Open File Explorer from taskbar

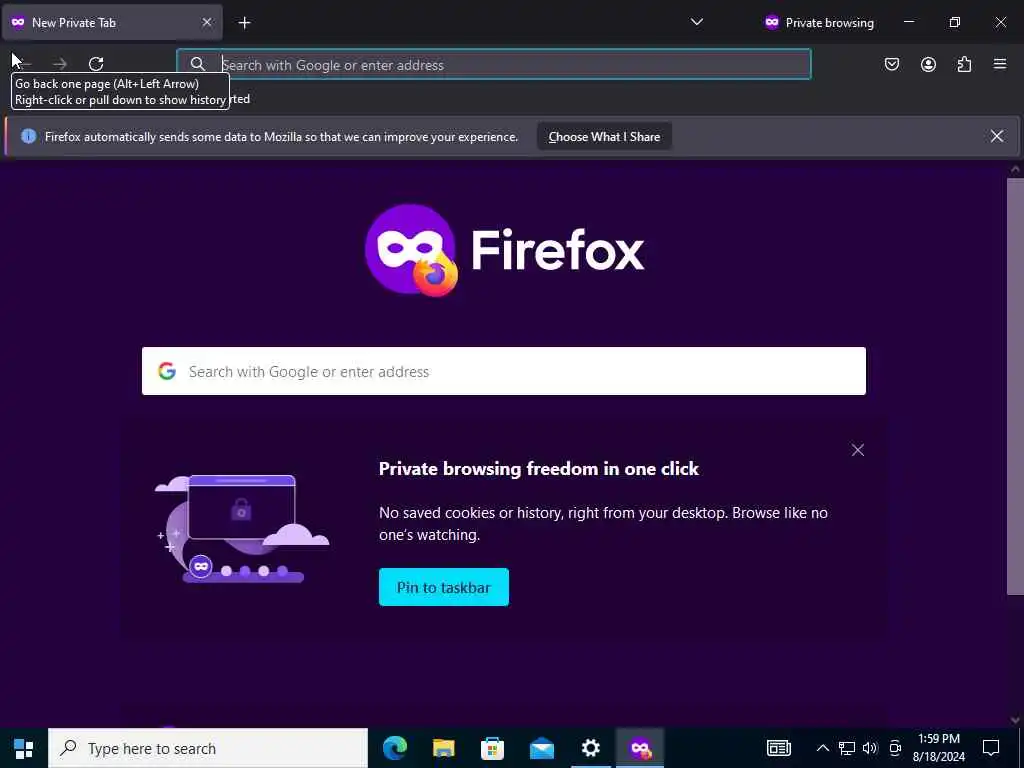(x=443, y=748)
